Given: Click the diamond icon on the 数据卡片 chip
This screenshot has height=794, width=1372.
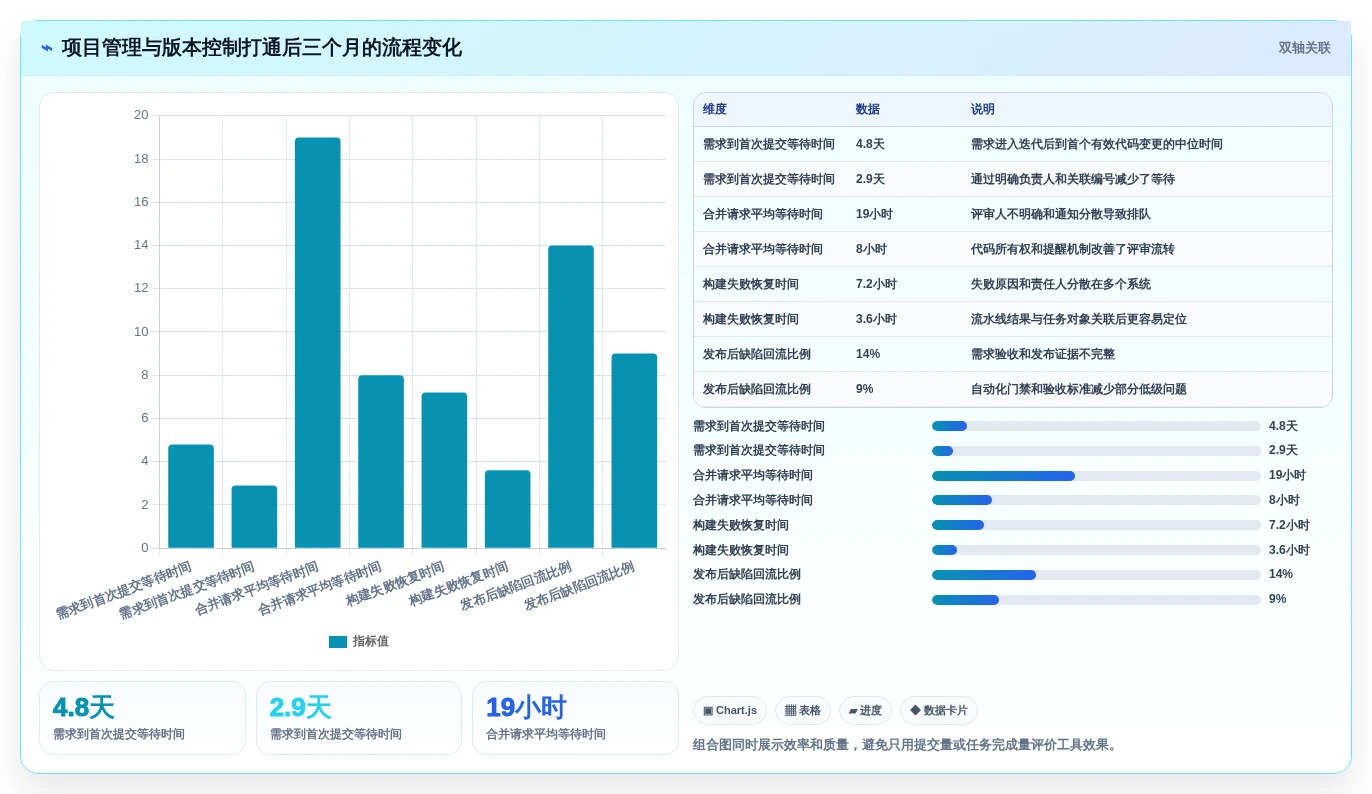Looking at the screenshot, I should [x=915, y=711].
